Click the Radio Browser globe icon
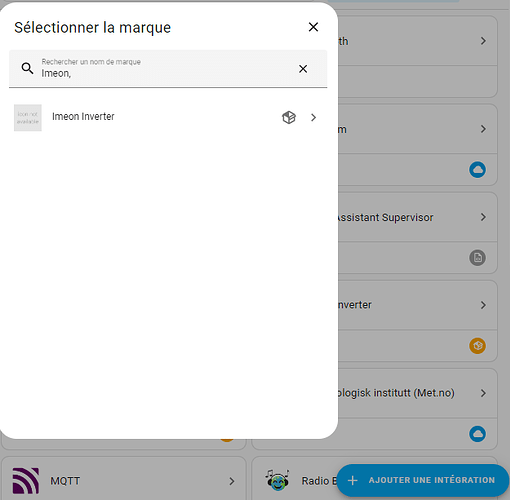The height and width of the screenshot is (500, 510). point(278,480)
